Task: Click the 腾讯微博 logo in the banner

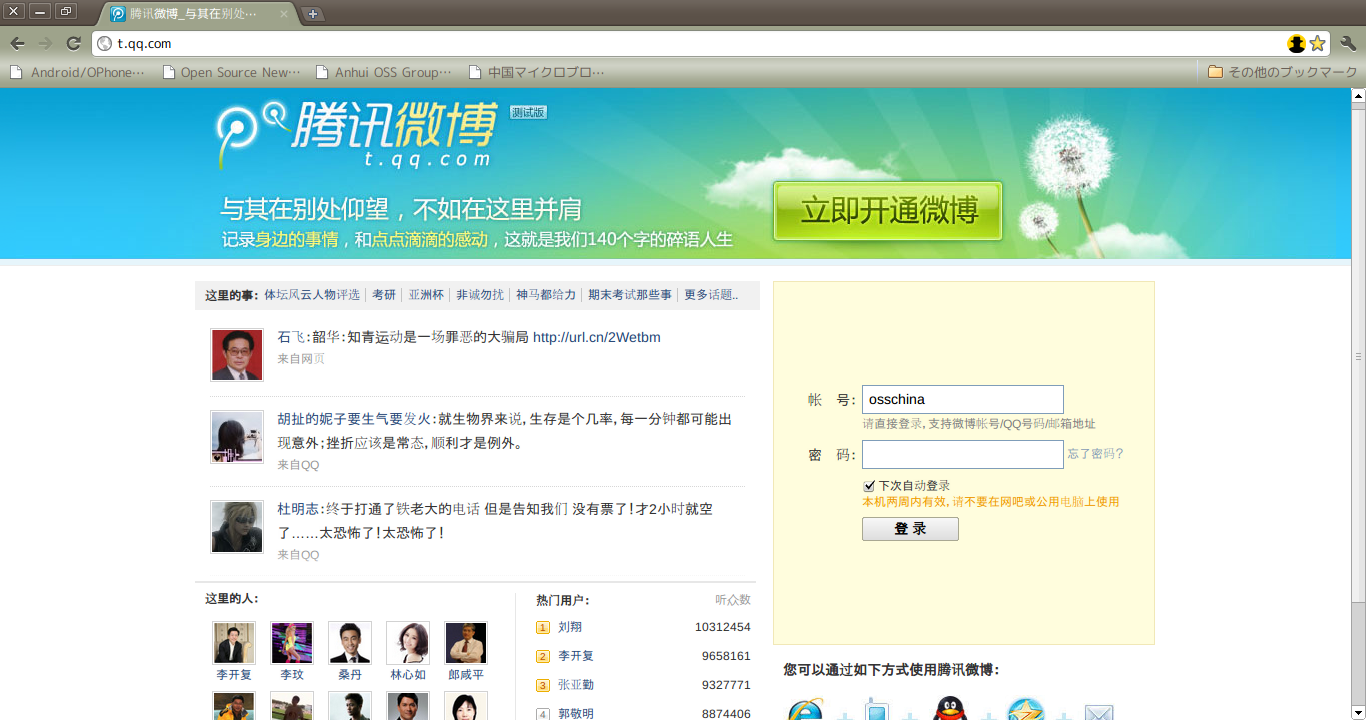Action: [357, 134]
